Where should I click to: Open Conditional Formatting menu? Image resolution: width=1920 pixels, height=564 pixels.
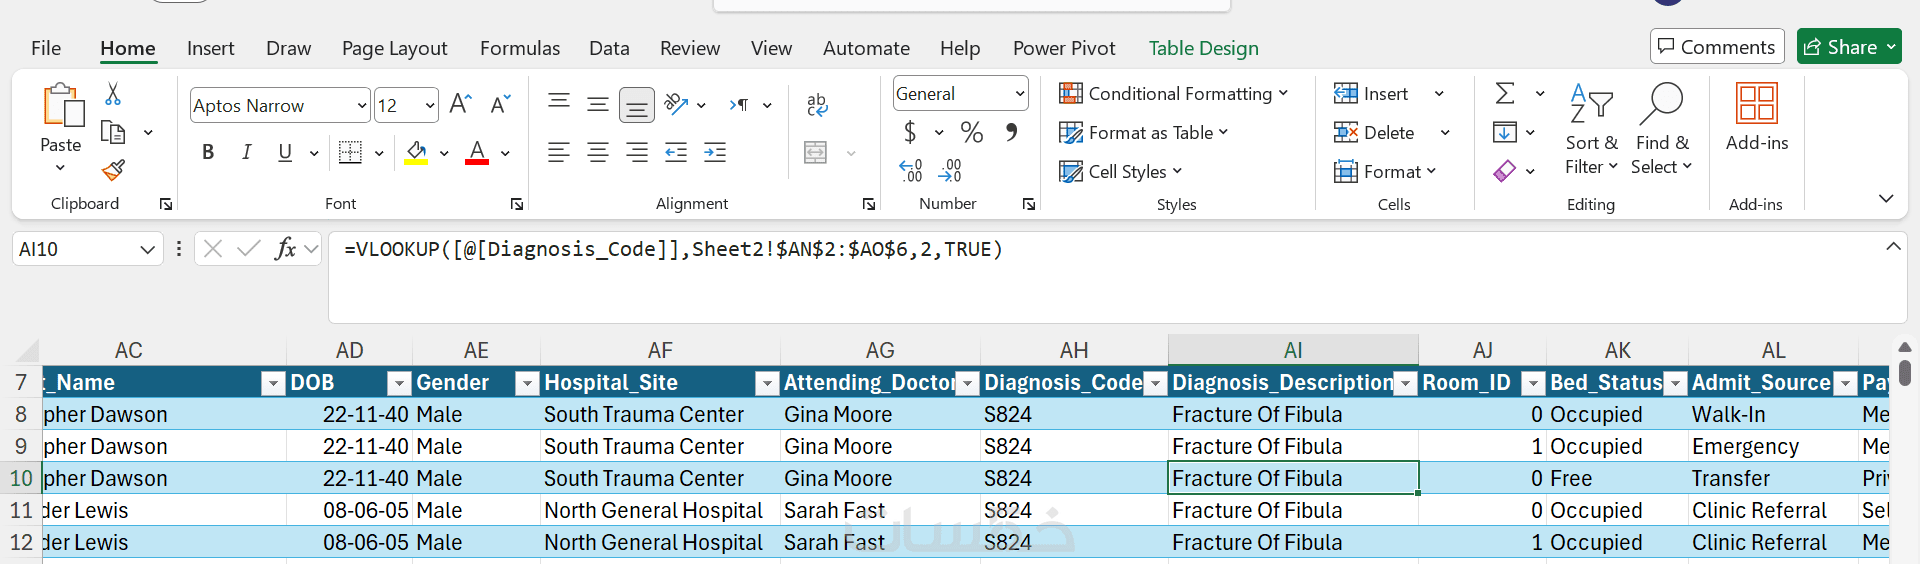tap(1173, 94)
